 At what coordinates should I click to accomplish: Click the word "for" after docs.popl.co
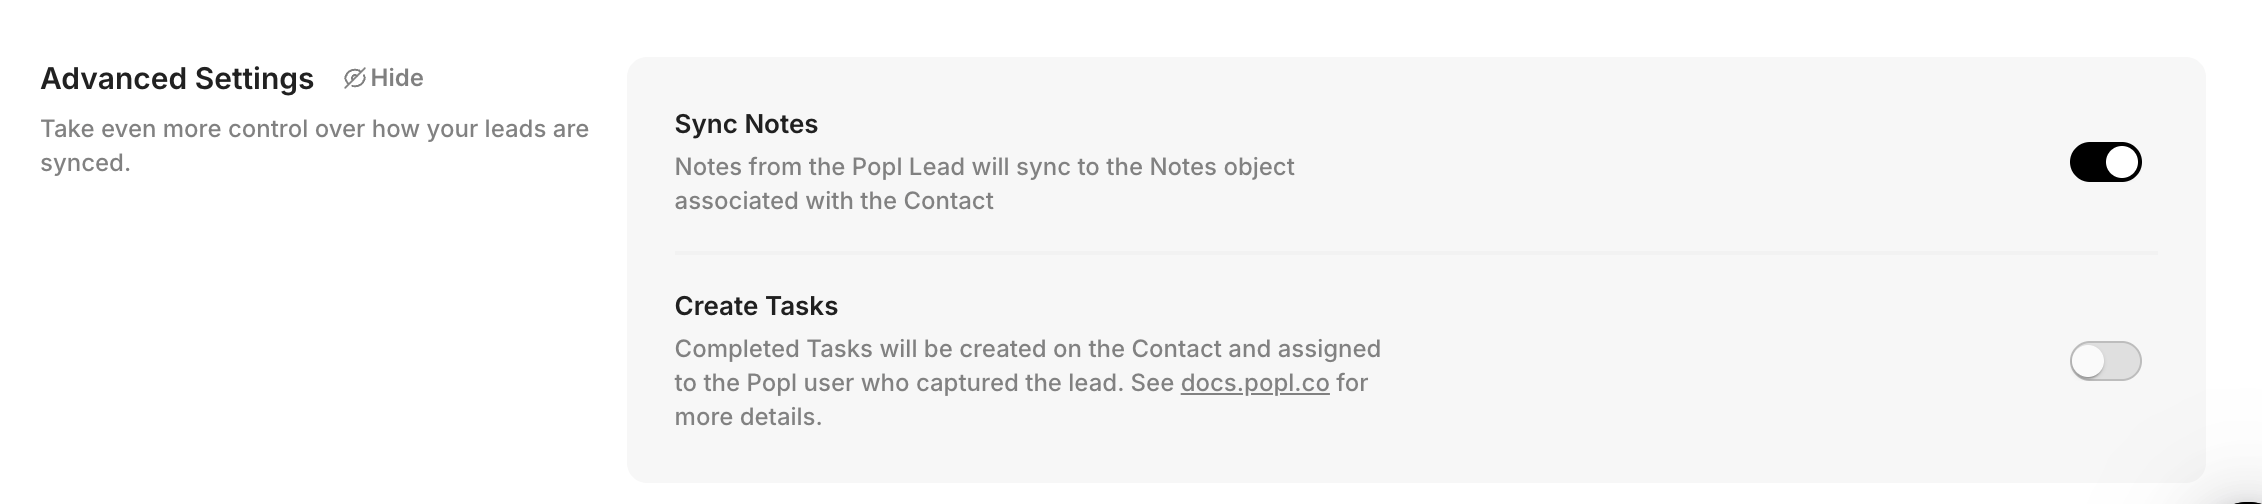tap(1352, 383)
